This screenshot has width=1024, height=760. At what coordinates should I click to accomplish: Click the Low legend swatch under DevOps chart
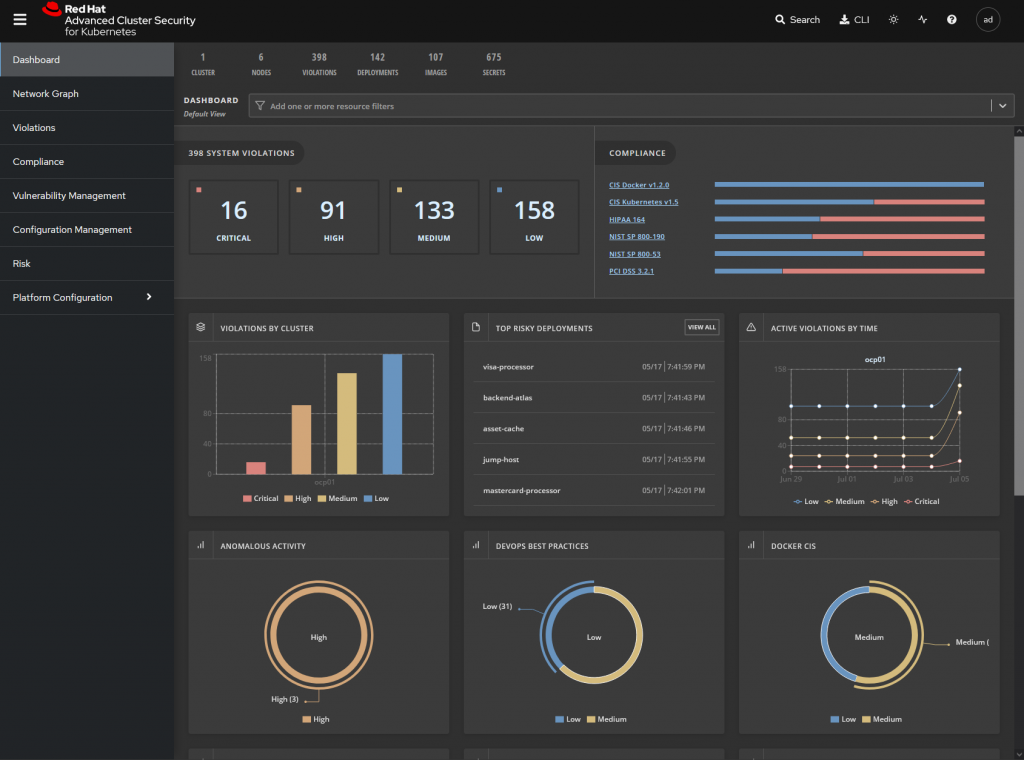click(x=559, y=719)
